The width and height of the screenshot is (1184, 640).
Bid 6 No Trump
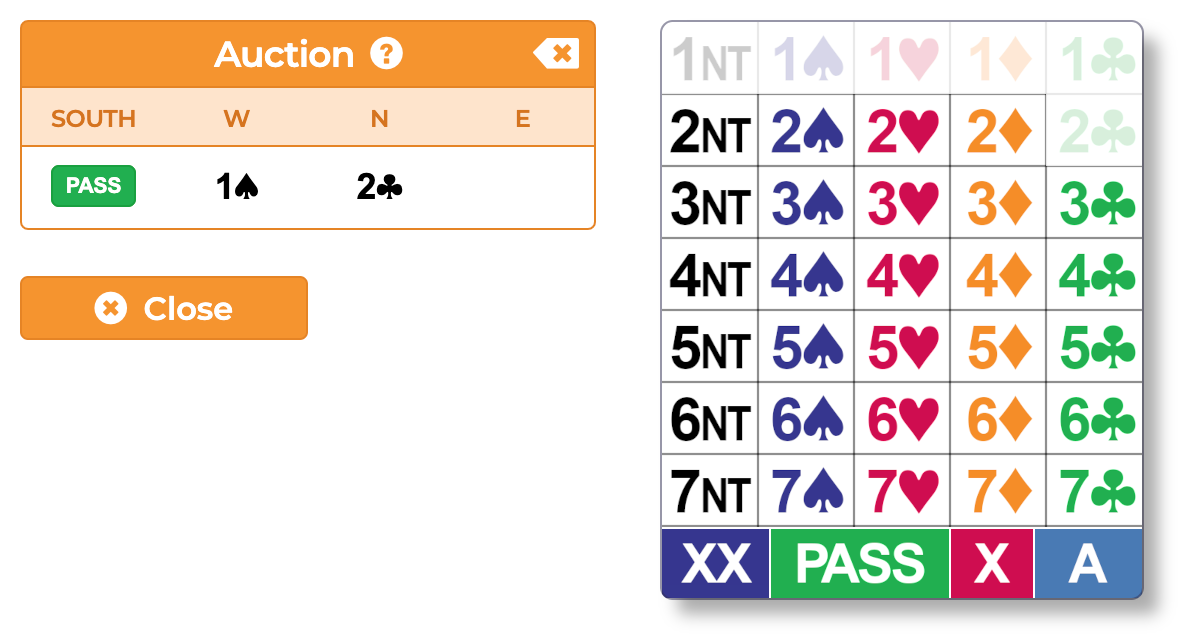pos(709,420)
